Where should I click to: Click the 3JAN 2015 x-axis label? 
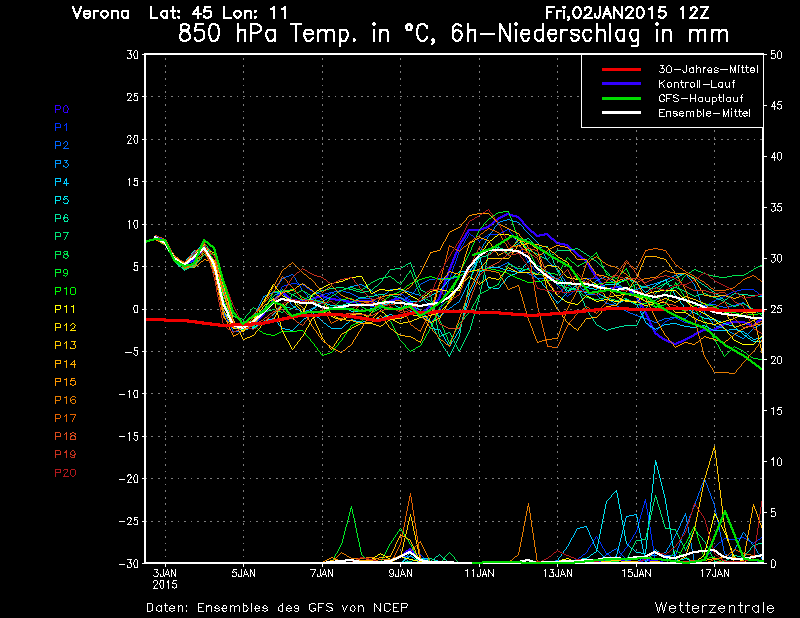pyautogui.click(x=165, y=579)
